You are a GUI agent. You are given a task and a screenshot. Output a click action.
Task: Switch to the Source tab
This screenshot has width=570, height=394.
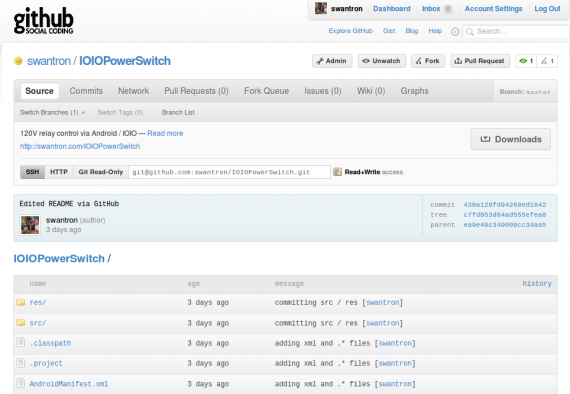pos(39,91)
